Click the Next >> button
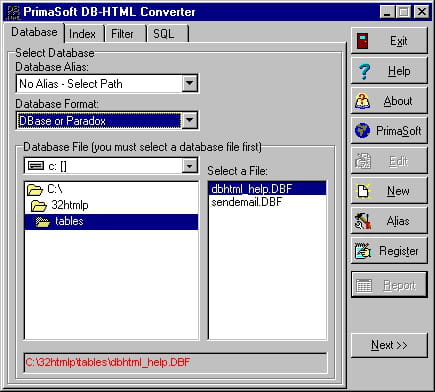Screen dimensions: 435x392 pos(389,345)
